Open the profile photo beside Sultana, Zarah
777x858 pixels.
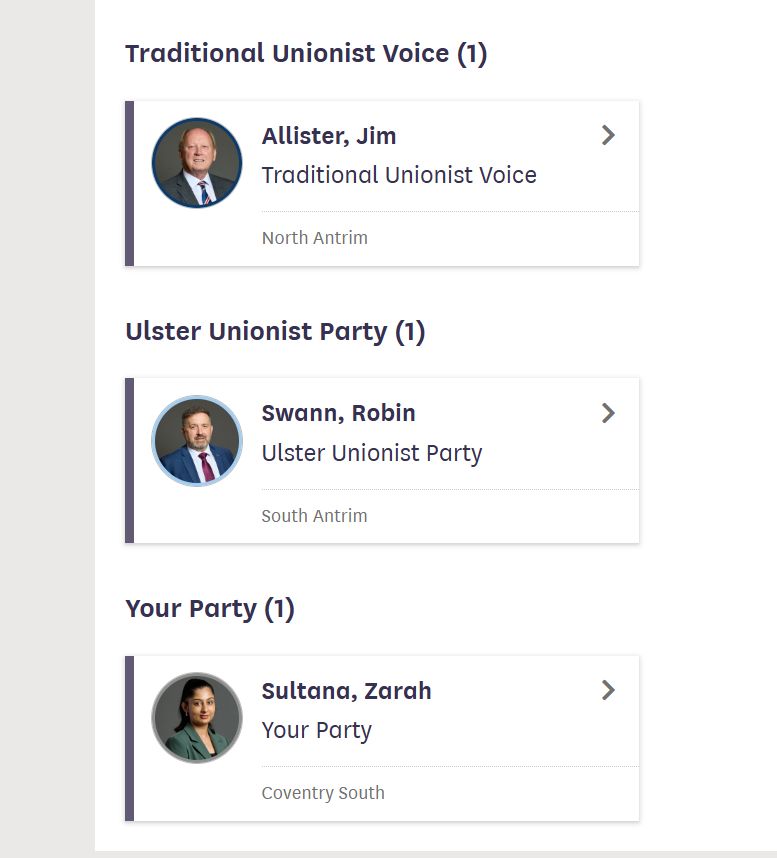click(x=197, y=718)
